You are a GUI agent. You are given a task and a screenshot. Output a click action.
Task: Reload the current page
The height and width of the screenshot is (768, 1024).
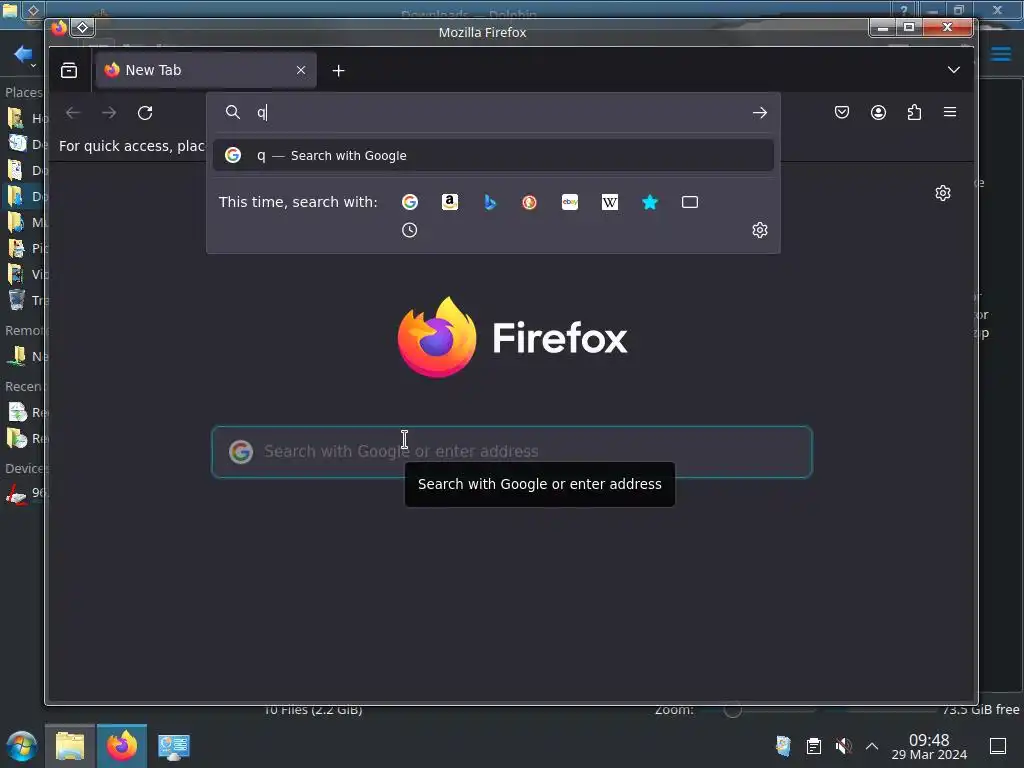(145, 113)
